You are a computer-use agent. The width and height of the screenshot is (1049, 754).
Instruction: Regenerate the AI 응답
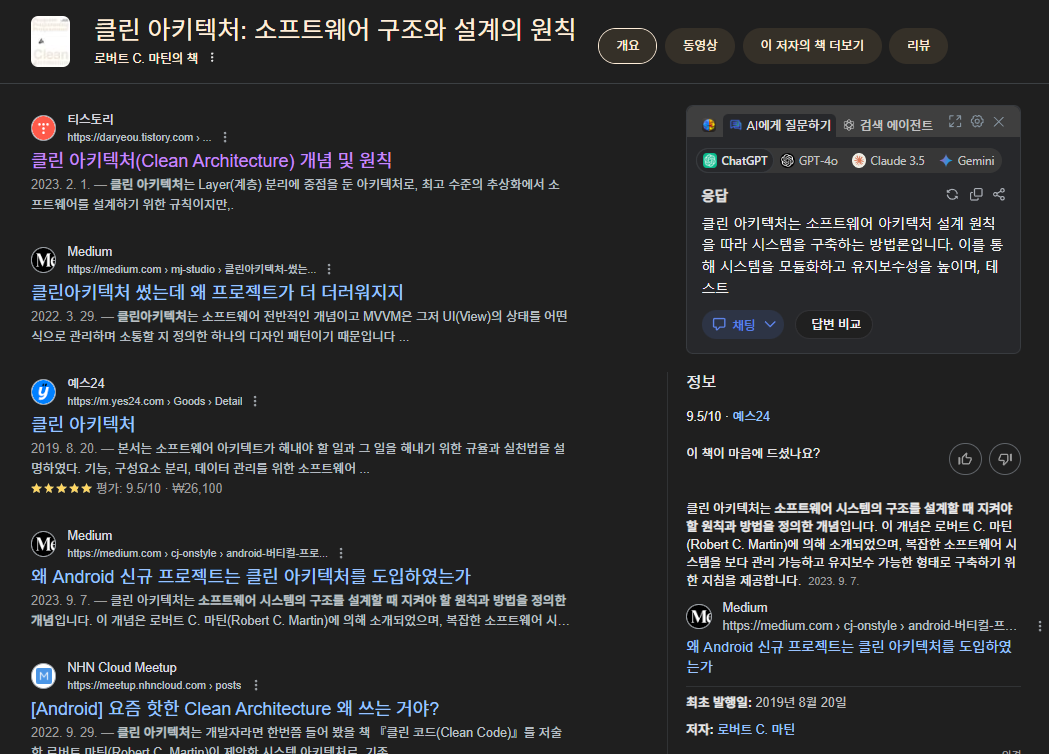point(952,194)
